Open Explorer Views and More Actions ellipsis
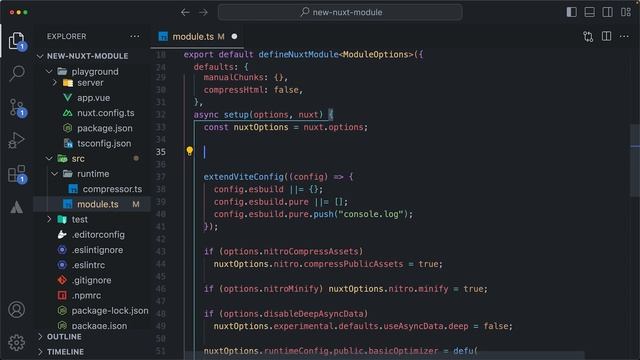The height and width of the screenshot is (360, 640). click(x=135, y=36)
